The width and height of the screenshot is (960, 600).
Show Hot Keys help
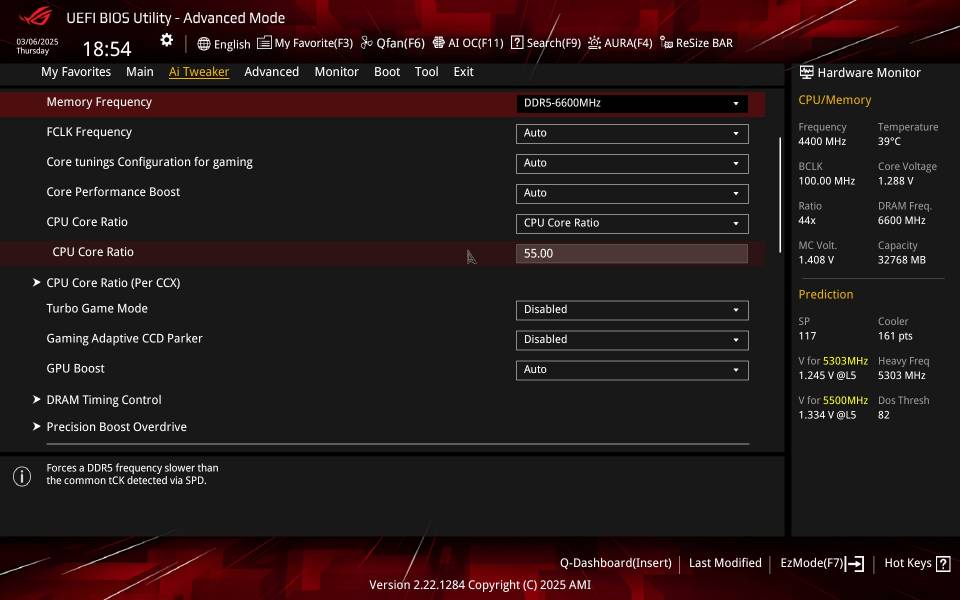point(908,563)
